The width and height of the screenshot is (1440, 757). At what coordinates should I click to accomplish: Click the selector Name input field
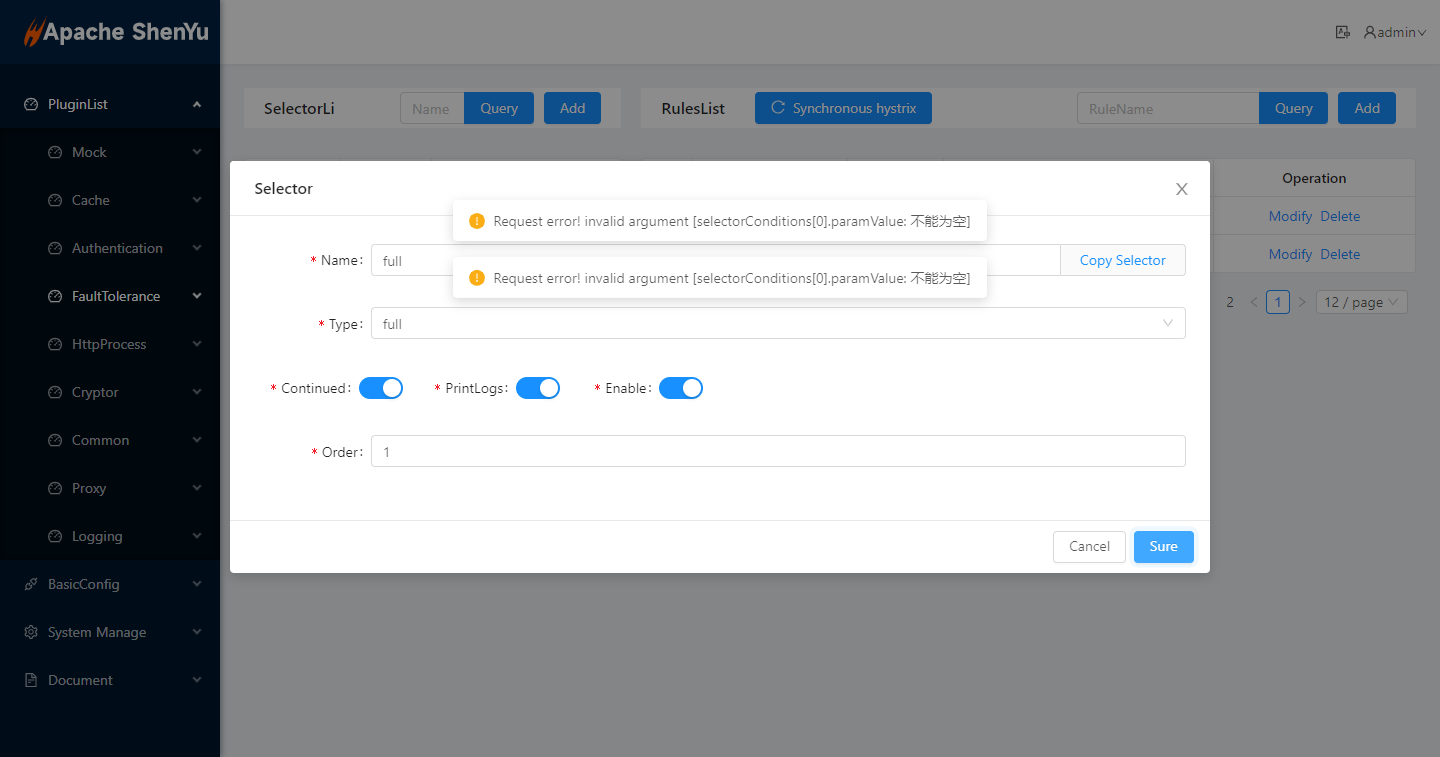point(715,260)
